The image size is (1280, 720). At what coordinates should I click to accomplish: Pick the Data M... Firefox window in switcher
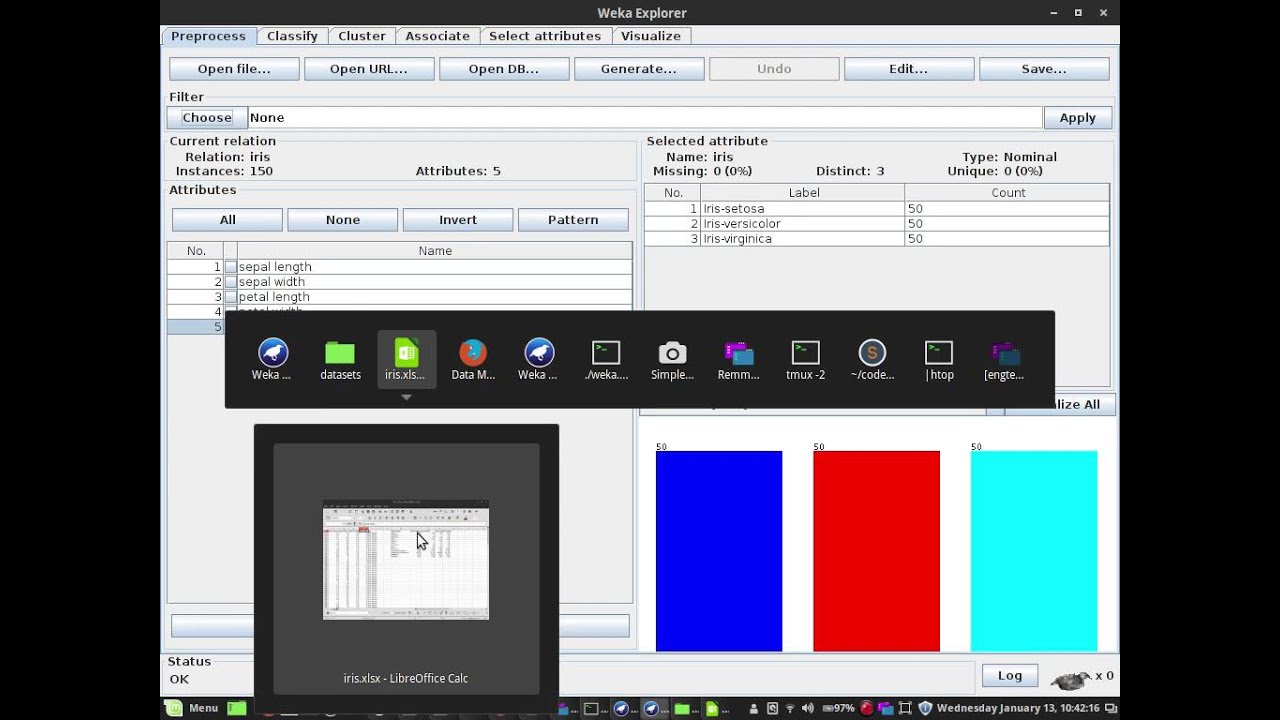[x=473, y=360]
